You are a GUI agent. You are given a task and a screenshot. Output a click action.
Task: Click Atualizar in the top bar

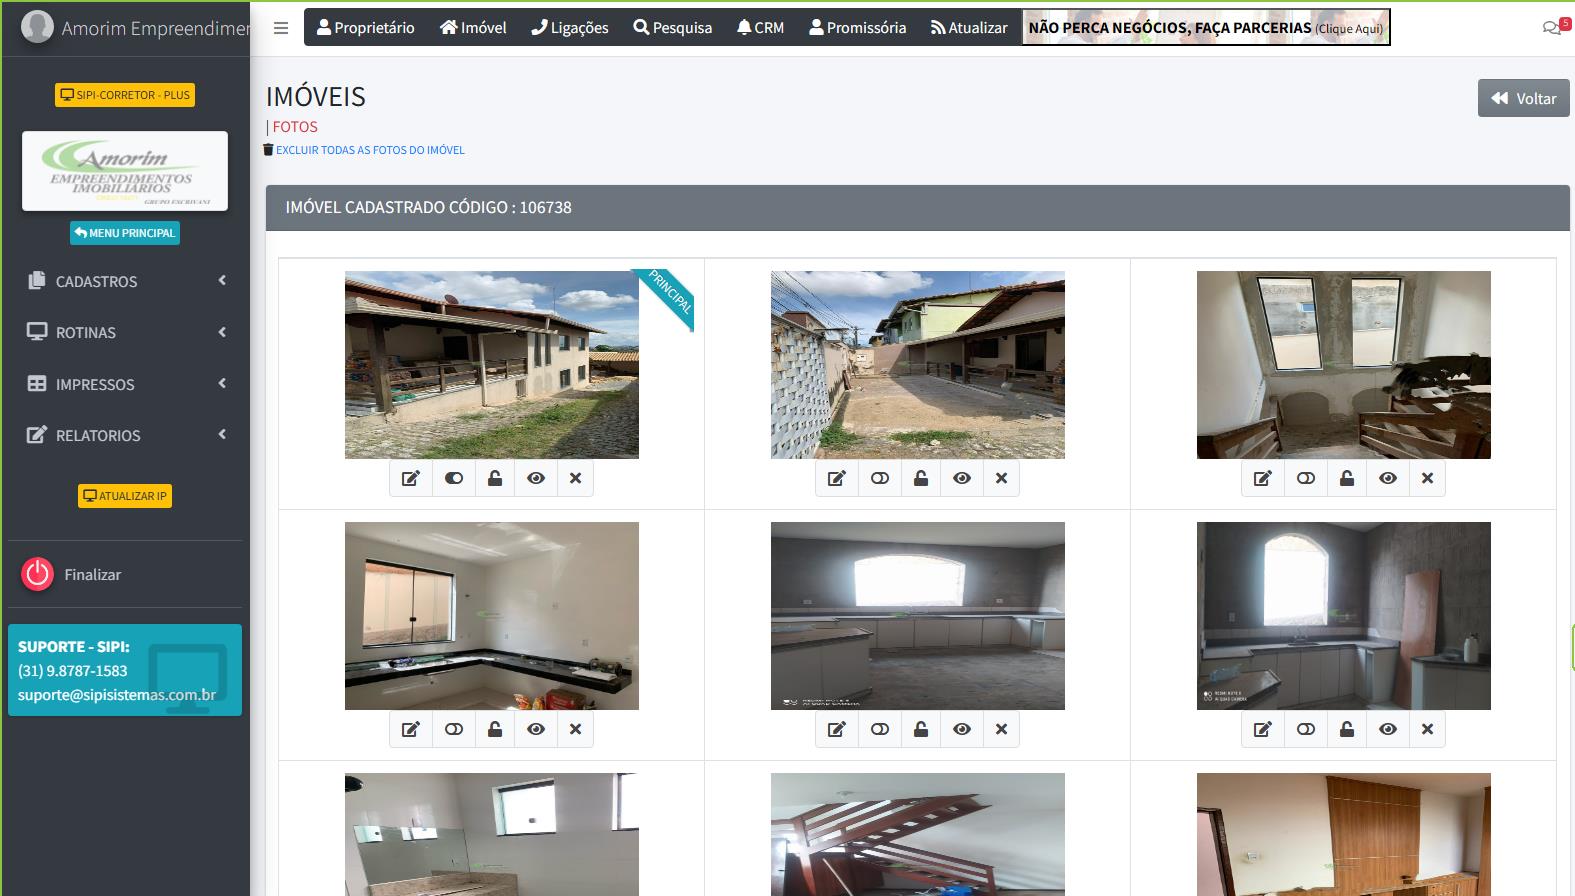969,28
